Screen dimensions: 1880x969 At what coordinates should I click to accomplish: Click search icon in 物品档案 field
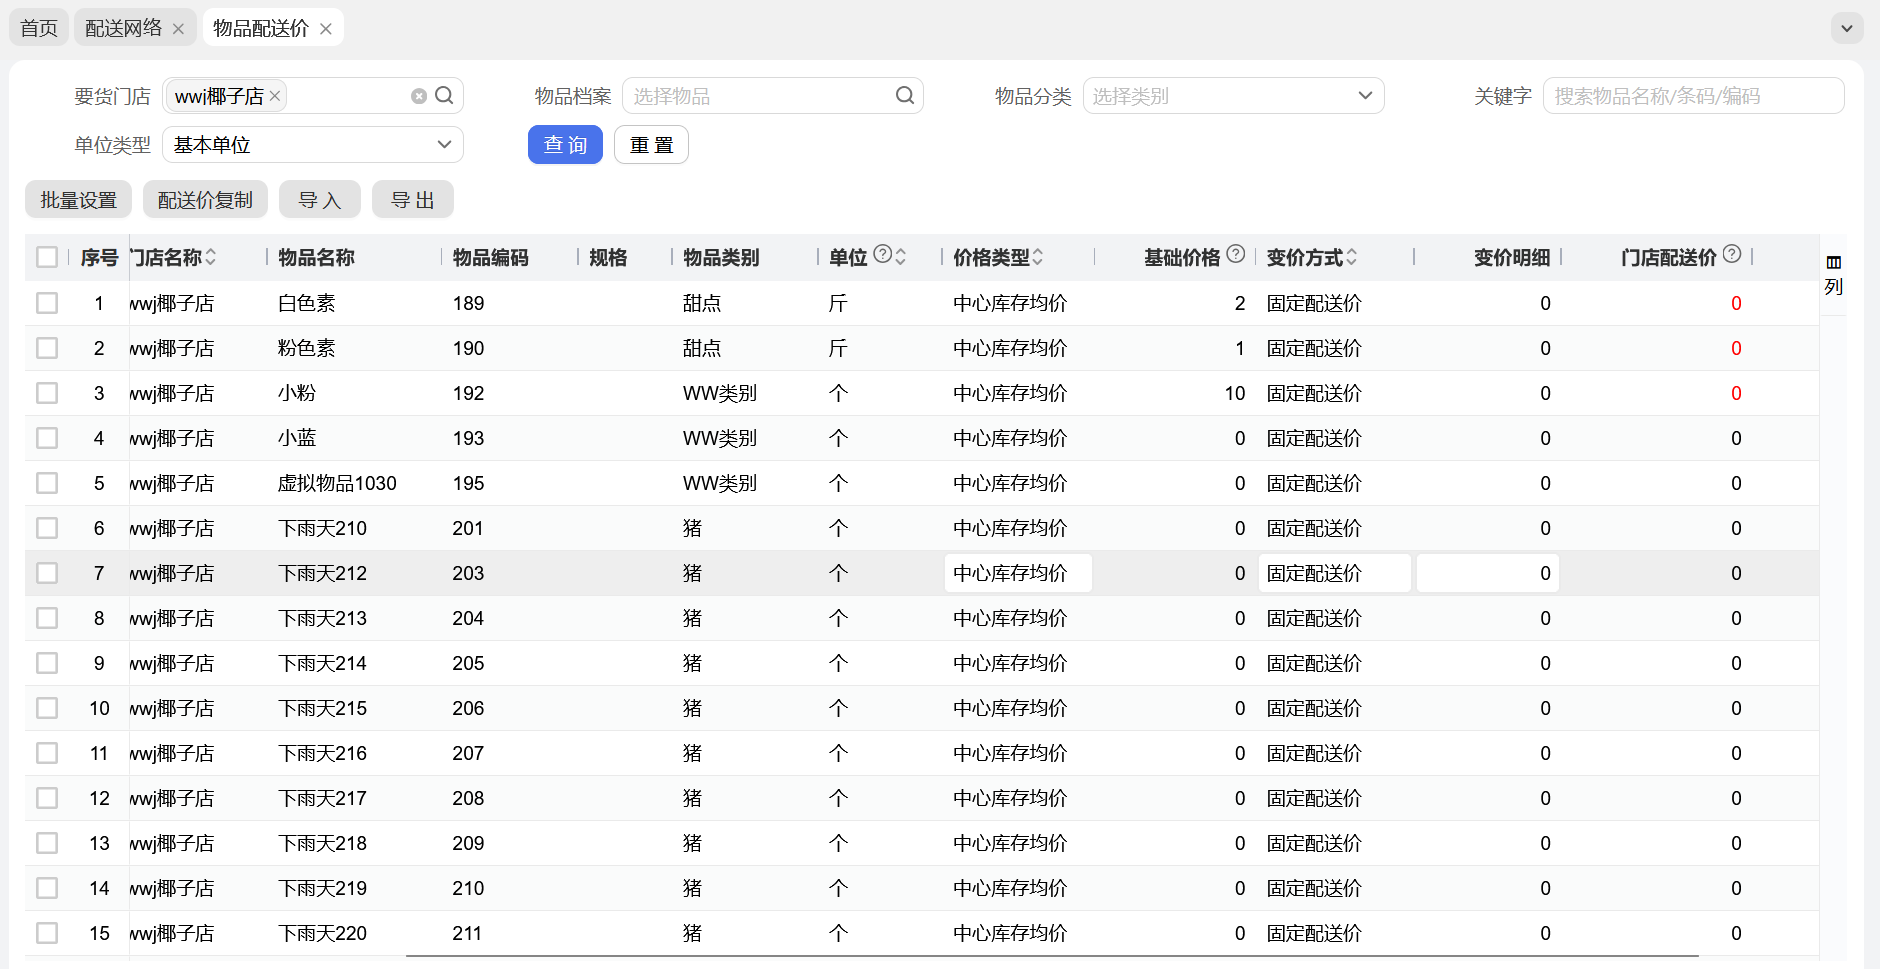905,96
